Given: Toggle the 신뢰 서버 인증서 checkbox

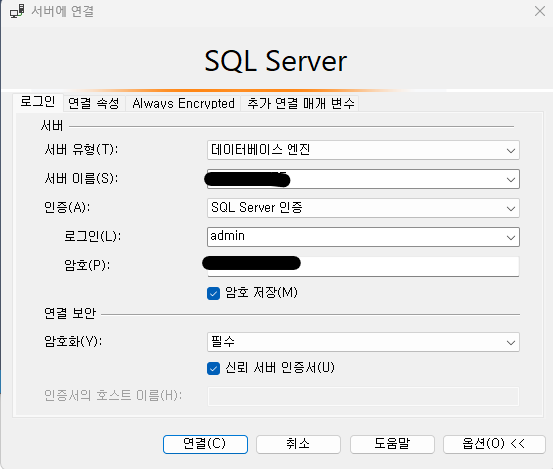Looking at the screenshot, I should [x=213, y=368].
